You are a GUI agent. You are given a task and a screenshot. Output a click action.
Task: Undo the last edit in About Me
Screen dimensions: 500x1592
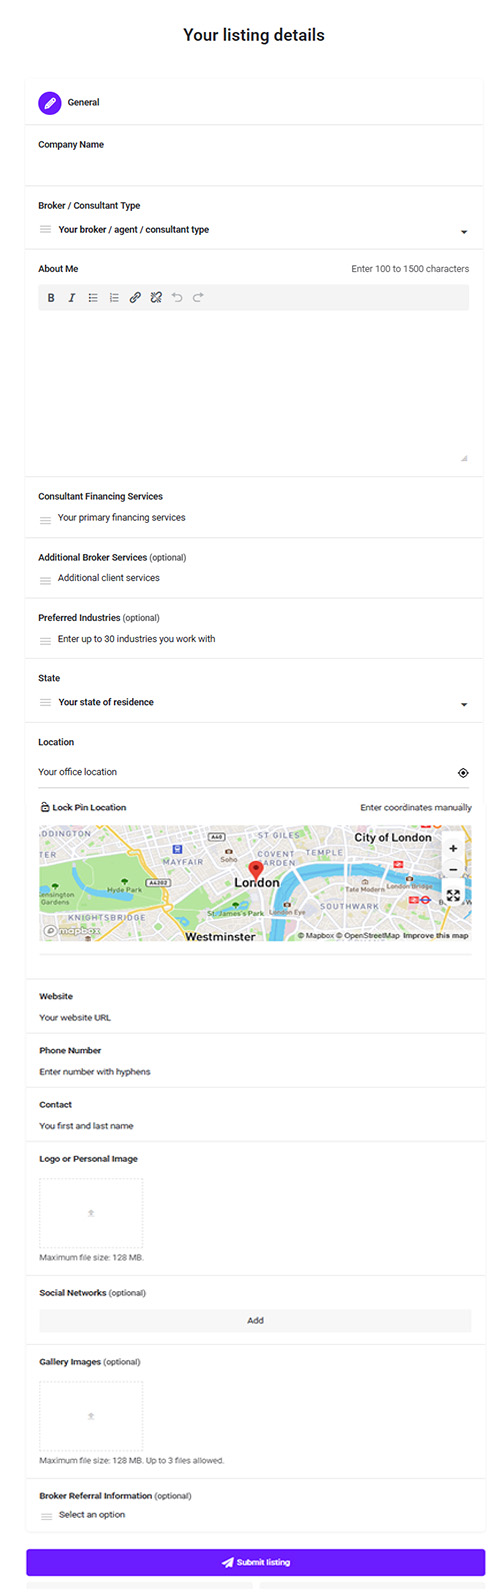point(177,298)
